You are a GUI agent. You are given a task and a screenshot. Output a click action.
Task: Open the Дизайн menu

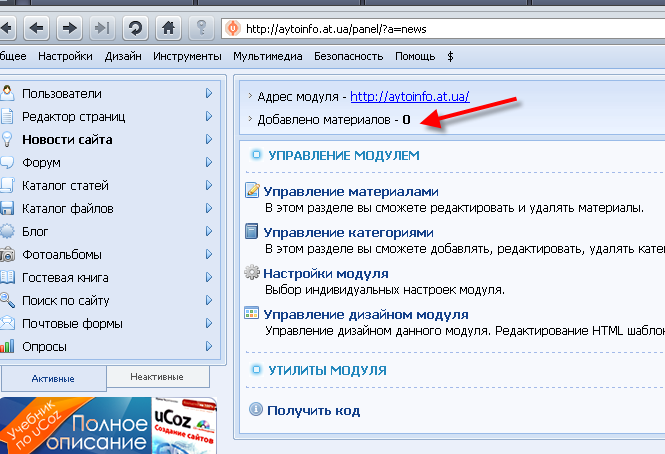[121, 57]
